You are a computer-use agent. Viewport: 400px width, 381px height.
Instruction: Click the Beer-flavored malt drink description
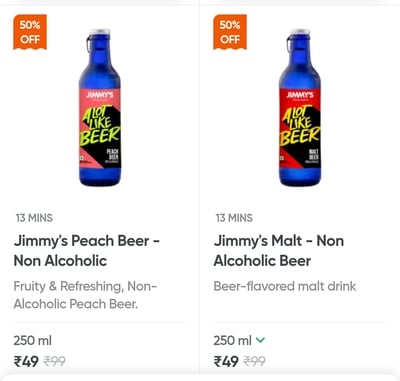pyautogui.click(x=285, y=286)
